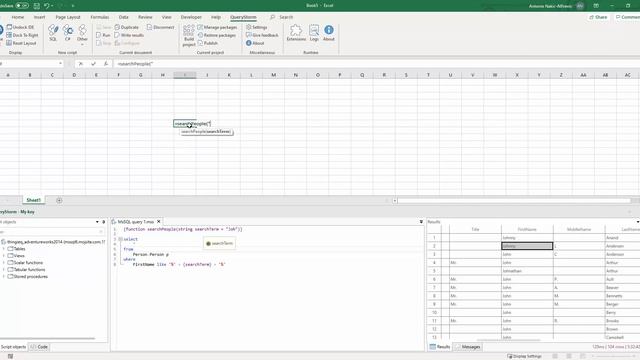Open About in Miscellaneous group
Viewport: 640px width, 360px height.
(255, 43)
